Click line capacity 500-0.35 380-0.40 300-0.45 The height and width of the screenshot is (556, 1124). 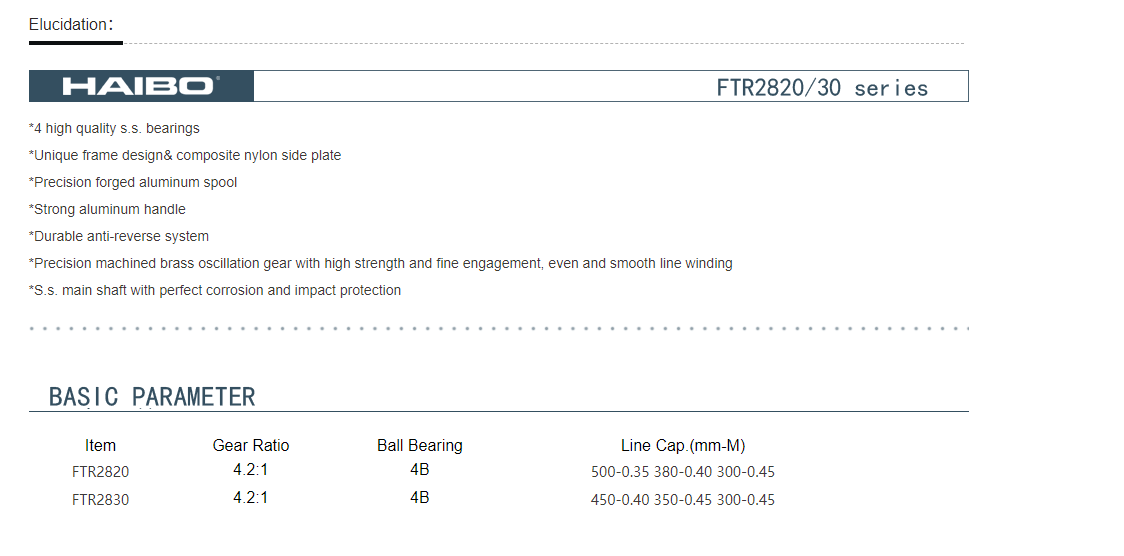coord(682,472)
